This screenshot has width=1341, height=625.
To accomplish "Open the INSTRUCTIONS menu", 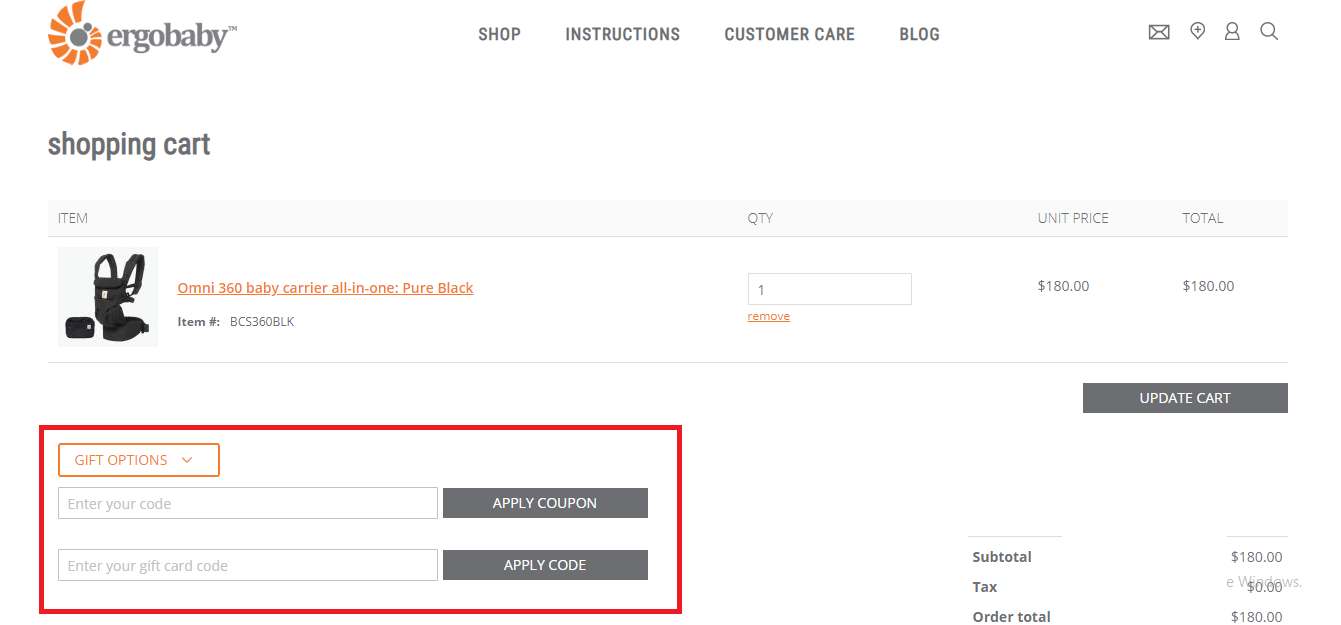I will pos(622,34).
